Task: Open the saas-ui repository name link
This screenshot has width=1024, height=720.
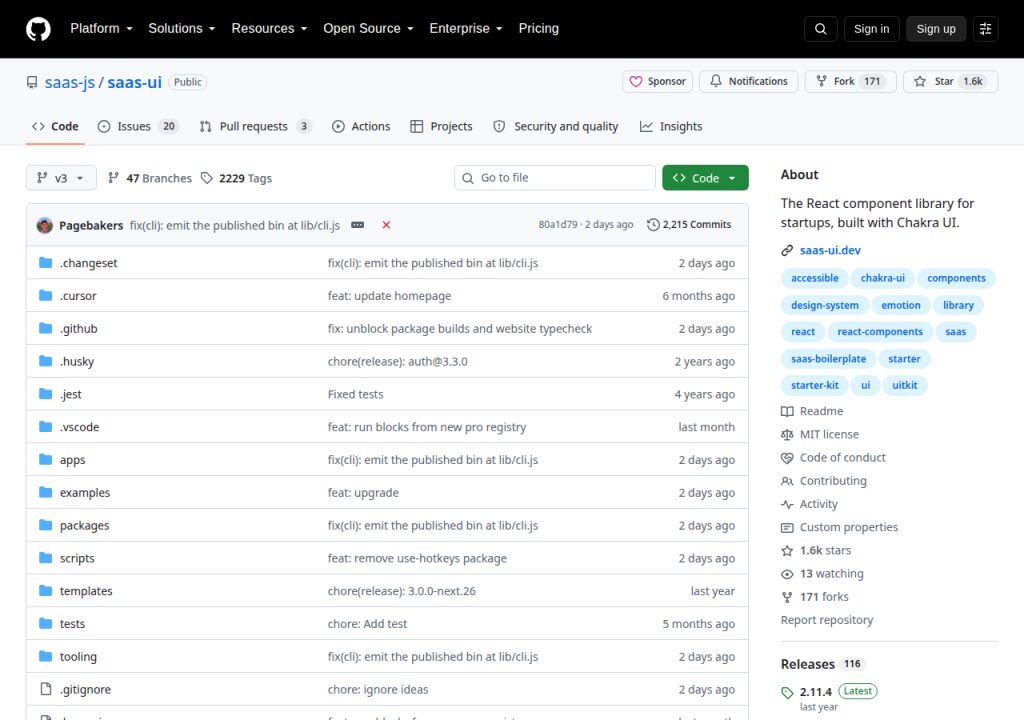Action: tap(135, 82)
